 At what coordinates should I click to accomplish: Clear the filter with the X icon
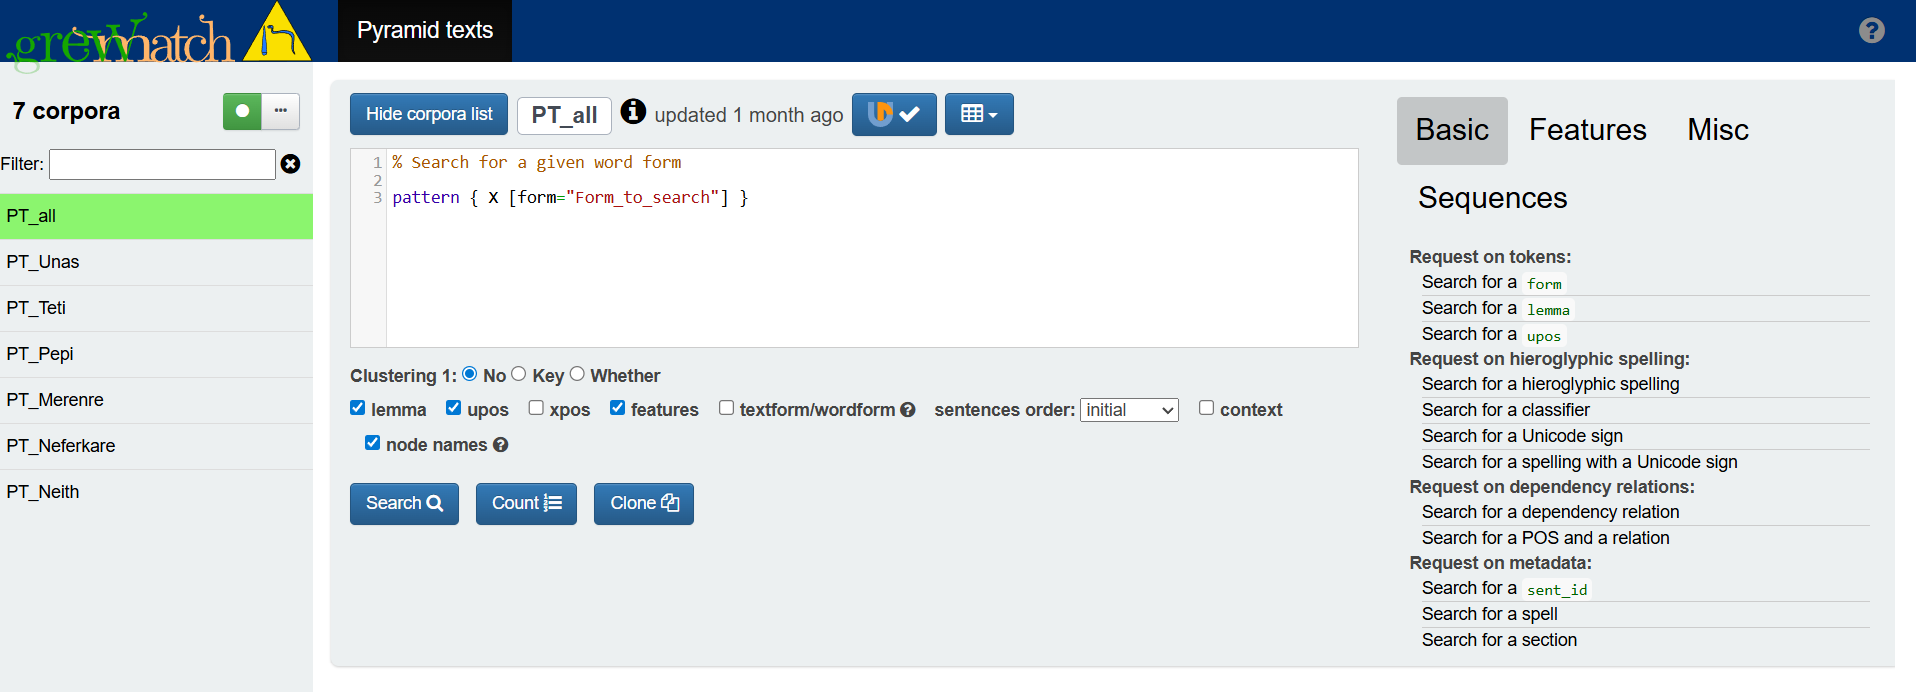pos(291,164)
